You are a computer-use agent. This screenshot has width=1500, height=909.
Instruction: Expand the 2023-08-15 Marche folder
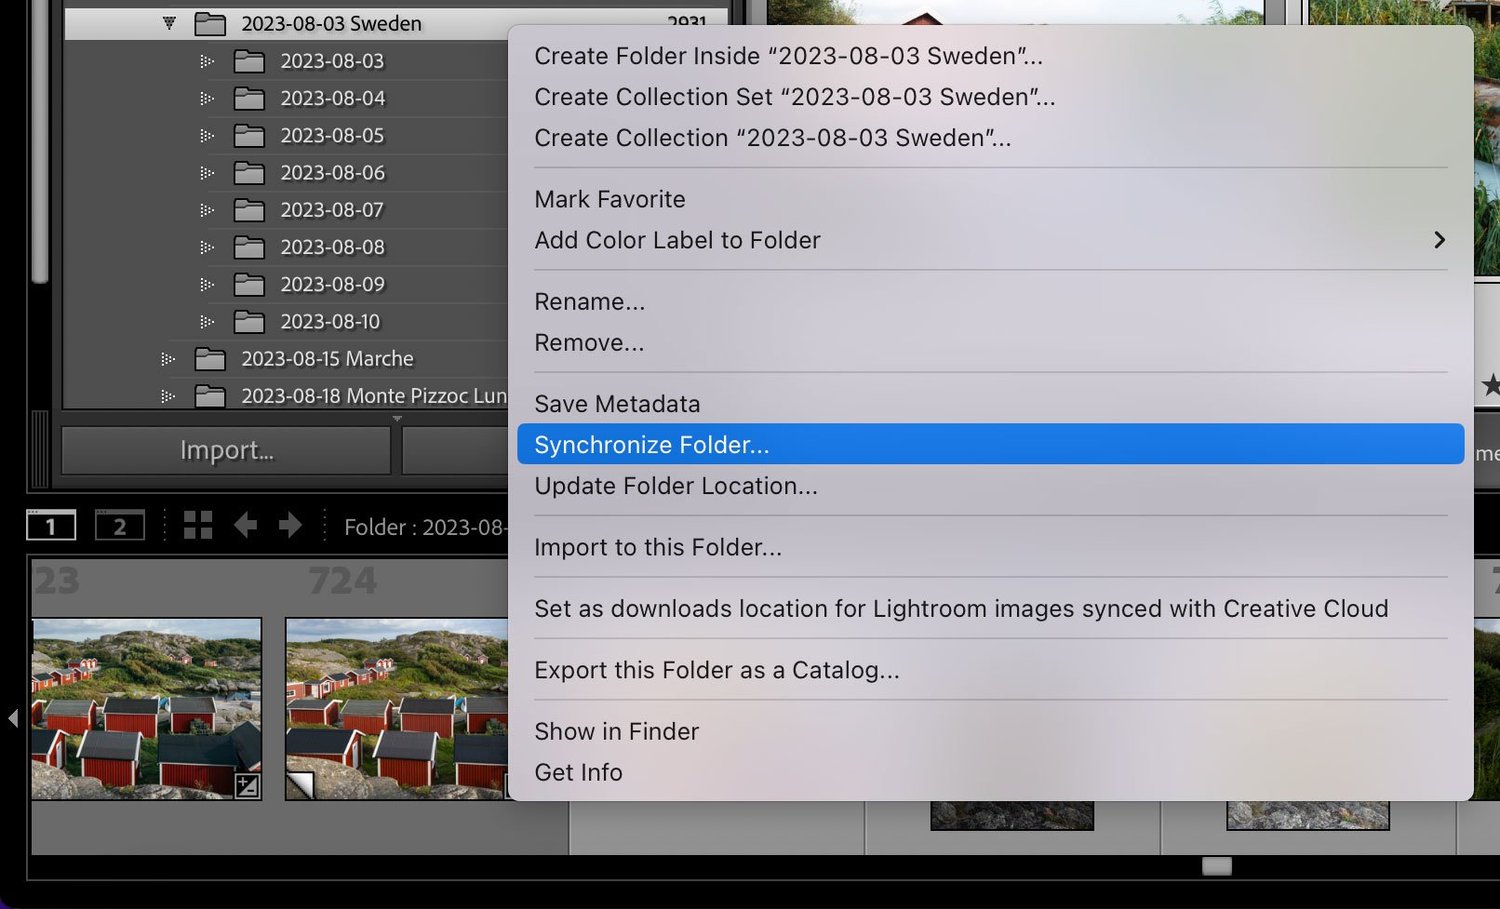(166, 358)
